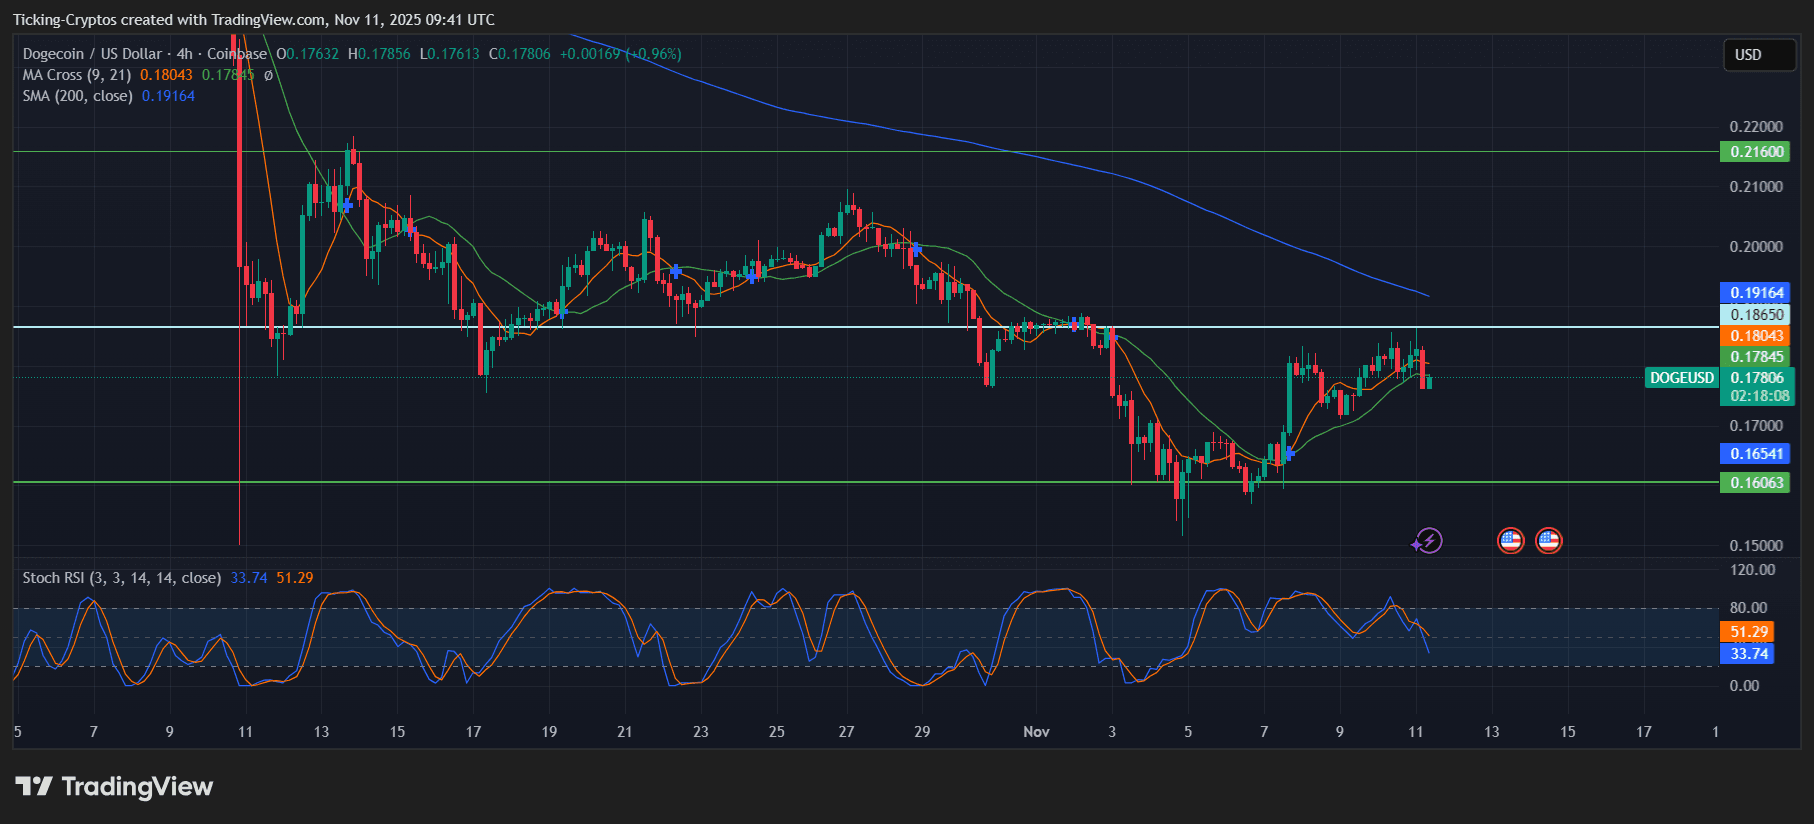Screen dimensions: 1814x824
Task: Open the USD currency selector
Action: click(x=1758, y=55)
